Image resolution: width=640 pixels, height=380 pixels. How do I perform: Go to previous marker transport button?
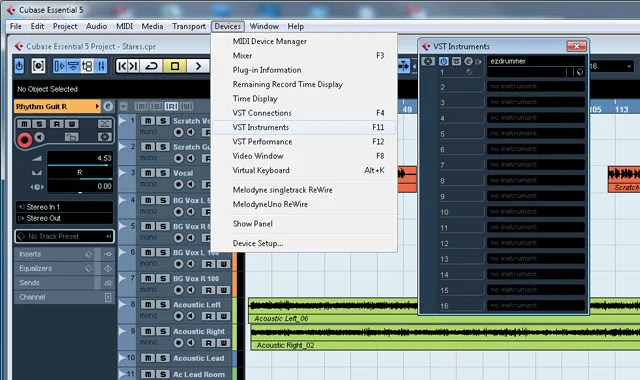122,66
